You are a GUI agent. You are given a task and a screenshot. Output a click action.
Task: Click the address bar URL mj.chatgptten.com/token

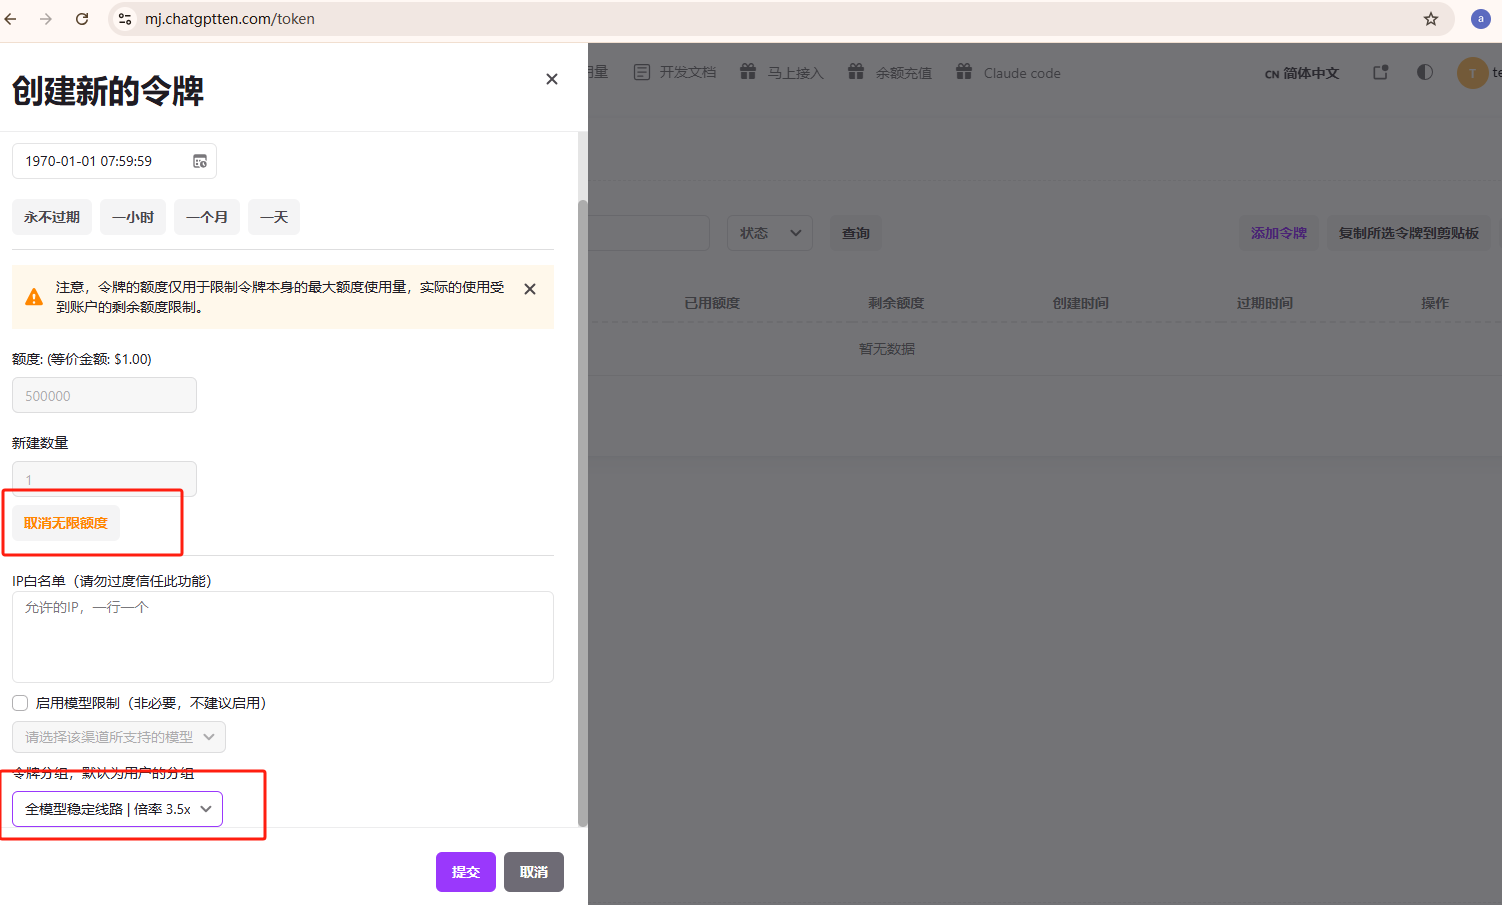point(230,19)
